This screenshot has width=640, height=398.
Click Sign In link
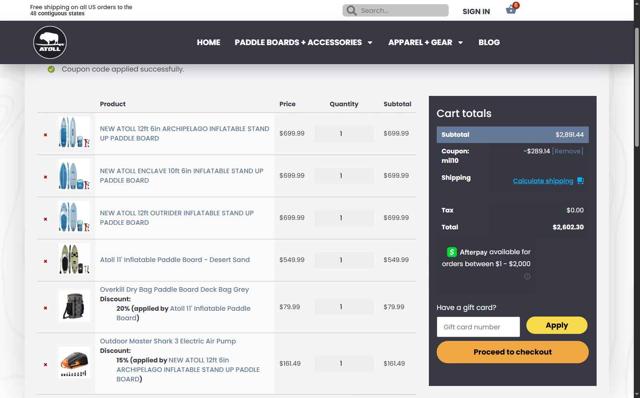tap(476, 11)
